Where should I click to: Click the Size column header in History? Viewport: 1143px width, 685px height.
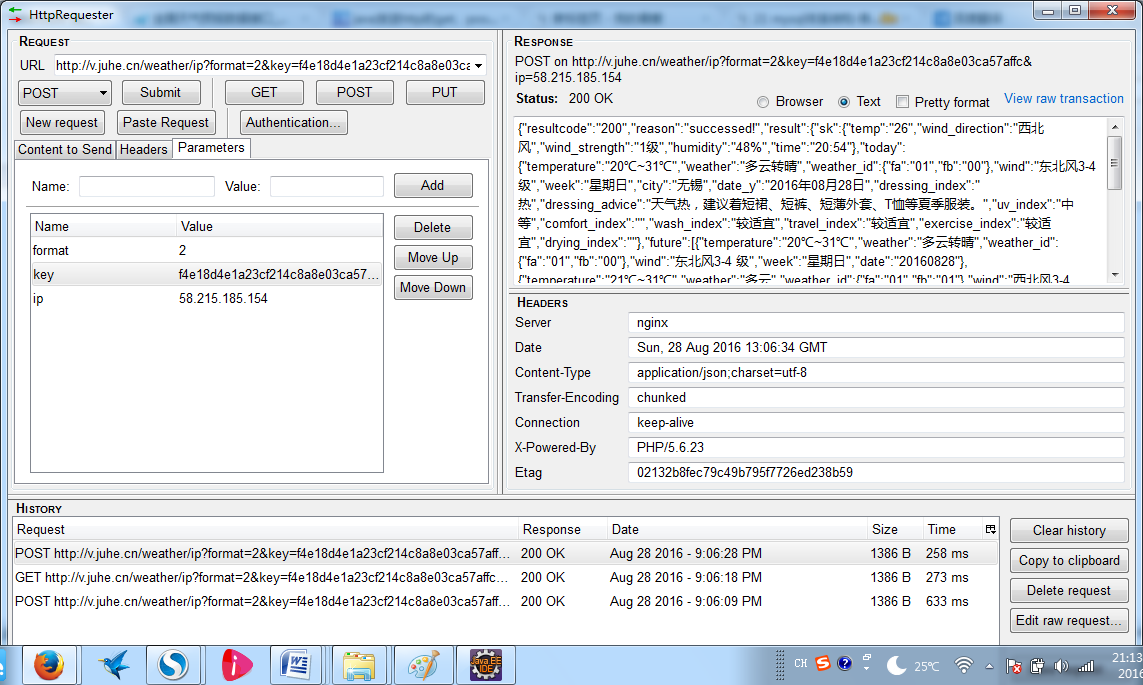[894, 529]
